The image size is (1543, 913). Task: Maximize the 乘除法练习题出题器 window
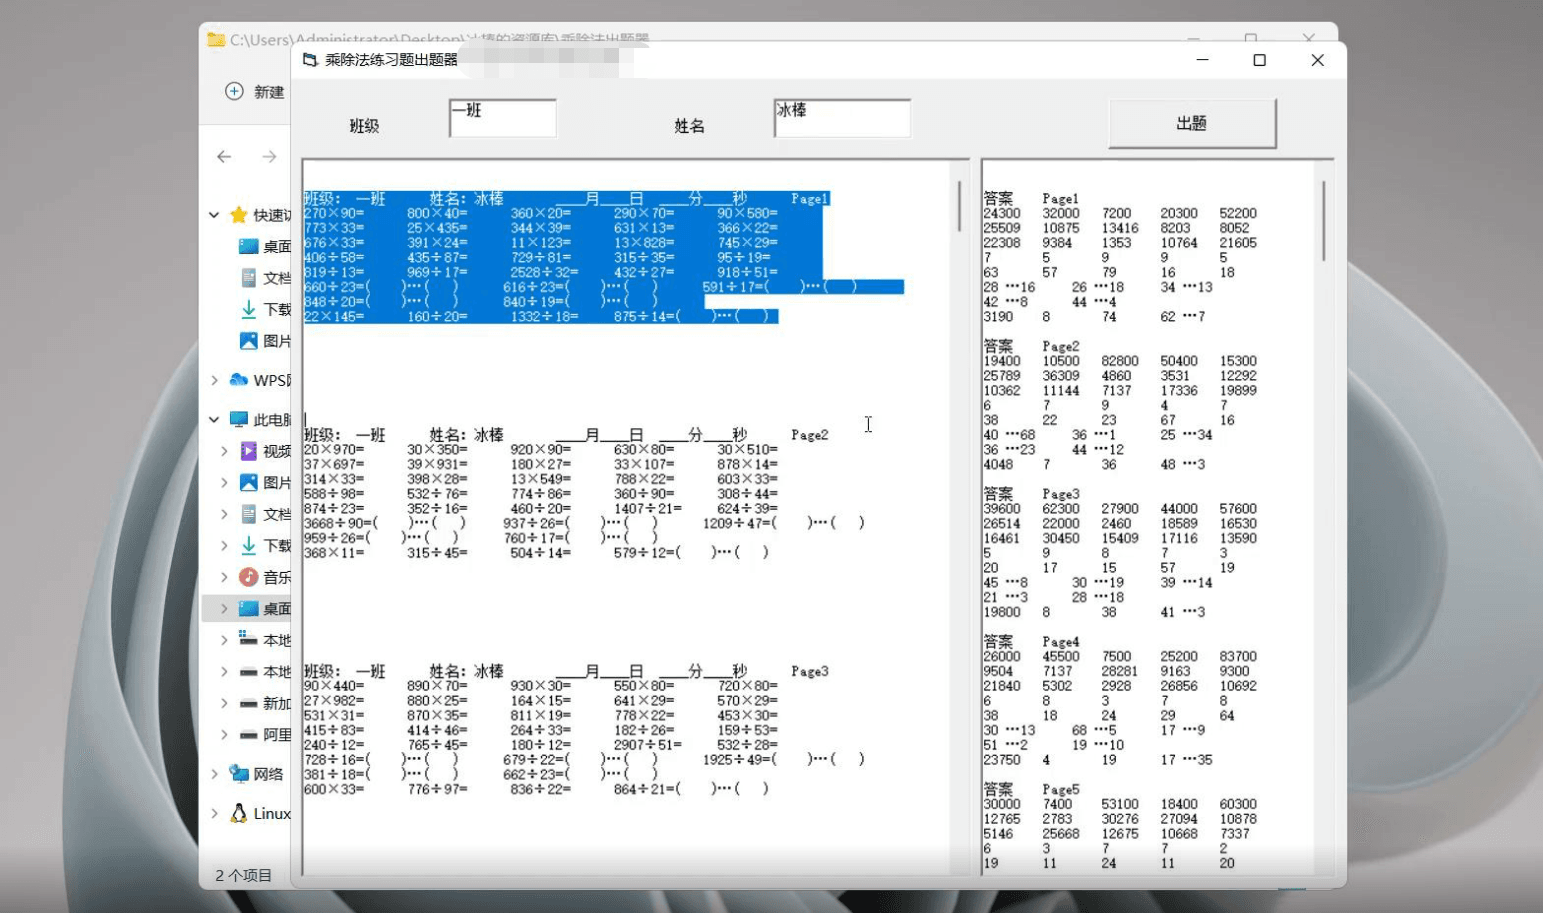tap(1259, 60)
